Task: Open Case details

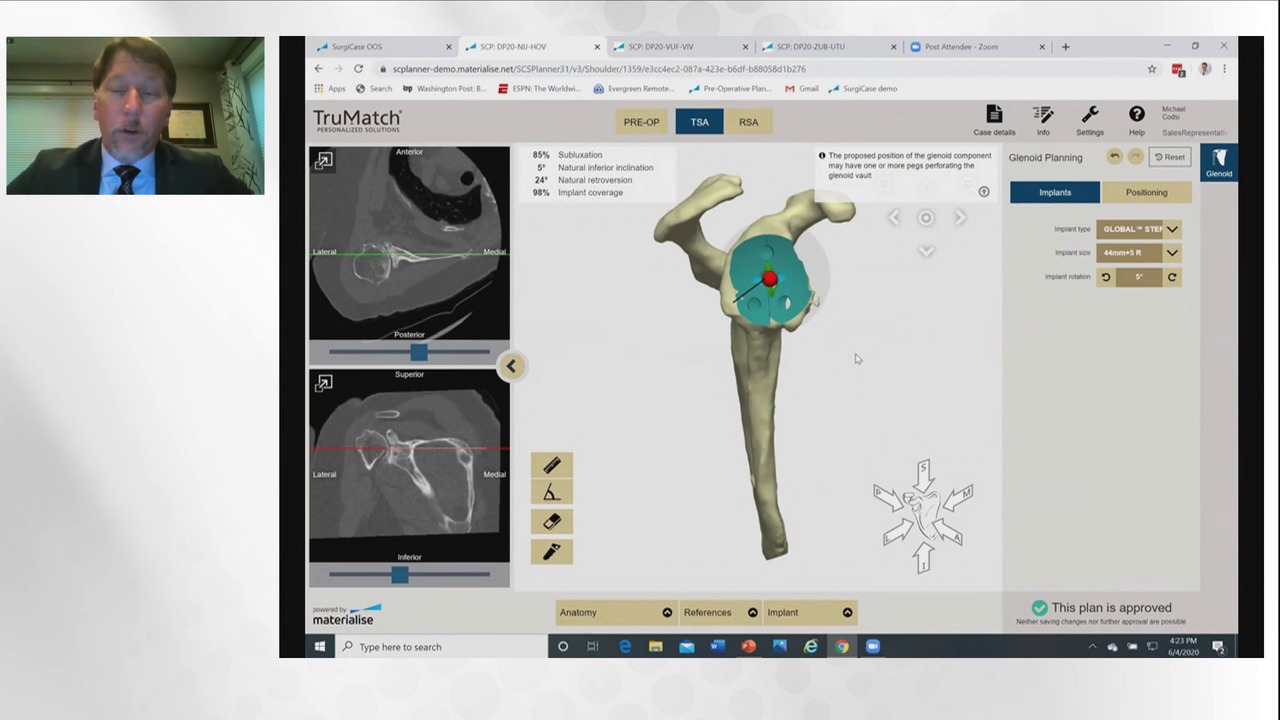Action: (x=994, y=121)
